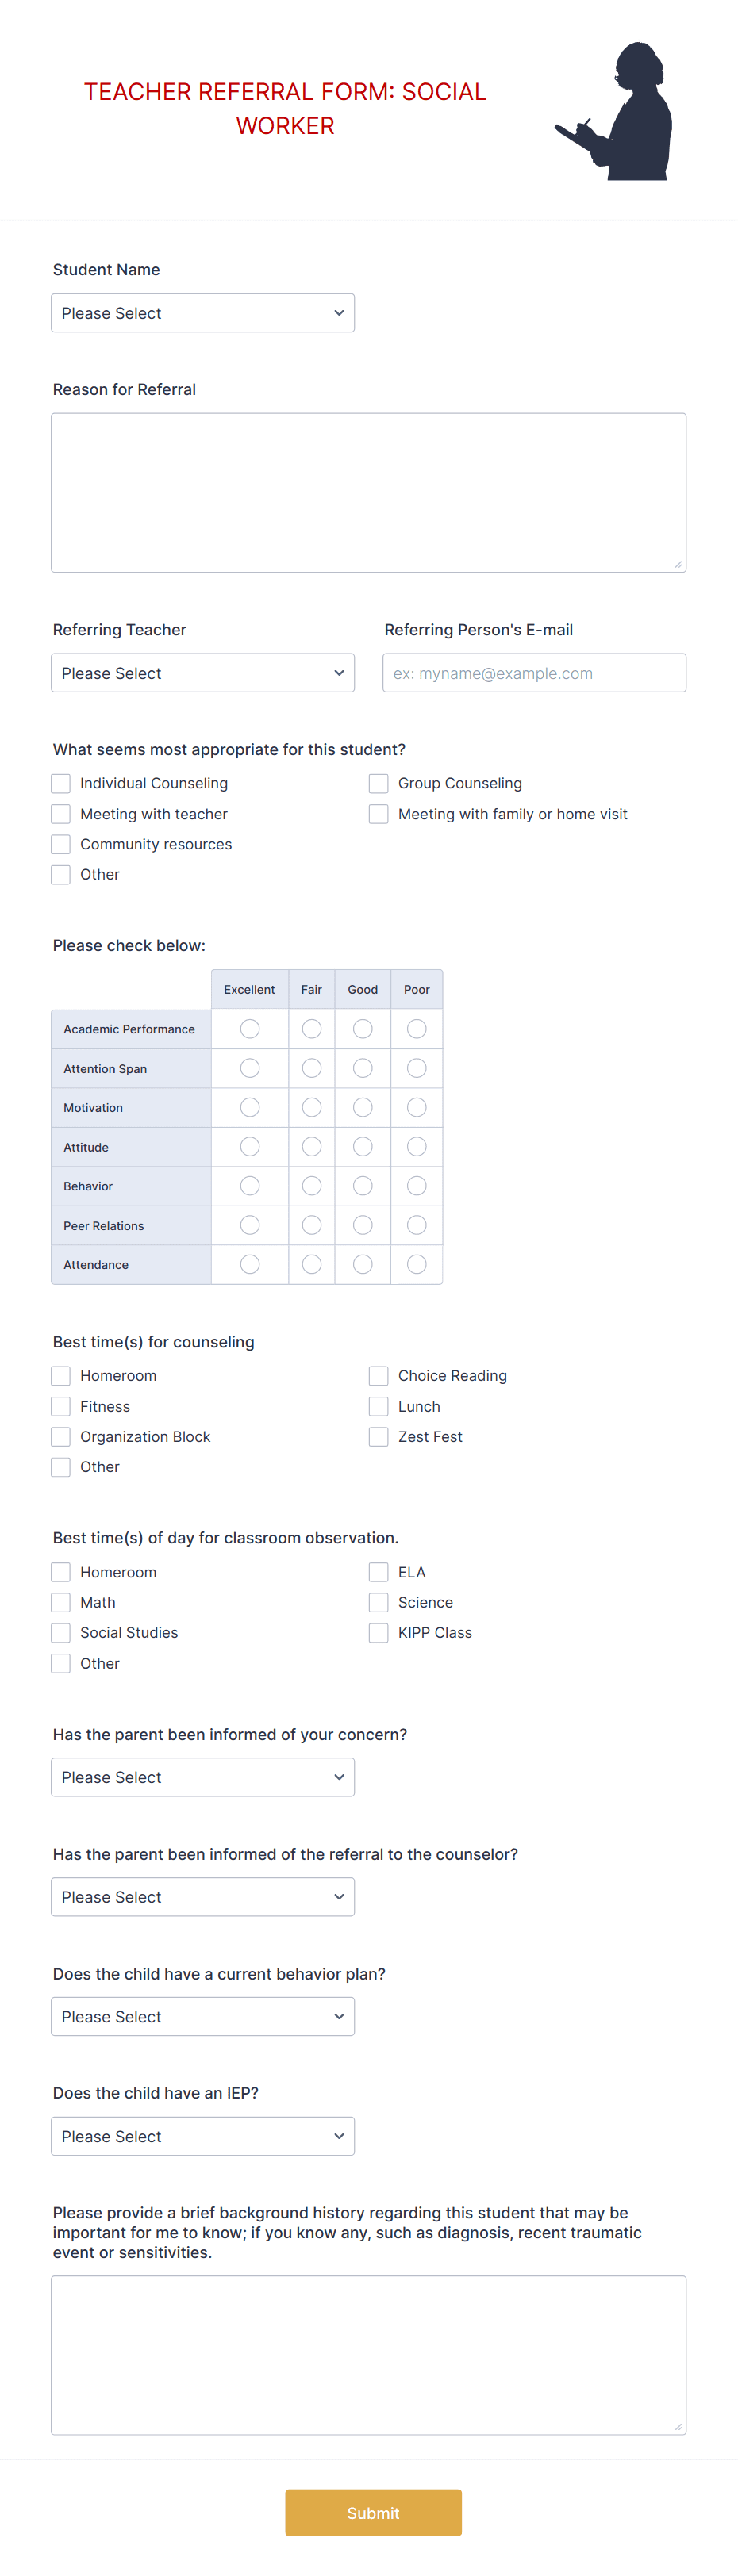Check Community resources for this student

point(60,844)
